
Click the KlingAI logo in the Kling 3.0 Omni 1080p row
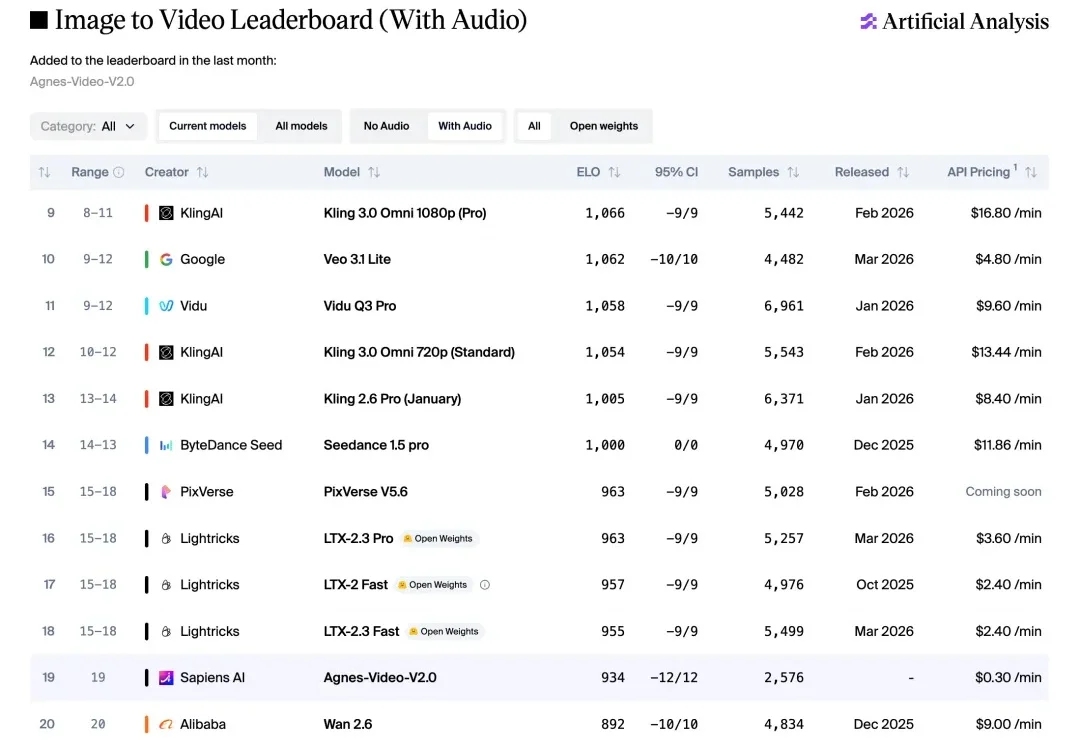(166, 213)
